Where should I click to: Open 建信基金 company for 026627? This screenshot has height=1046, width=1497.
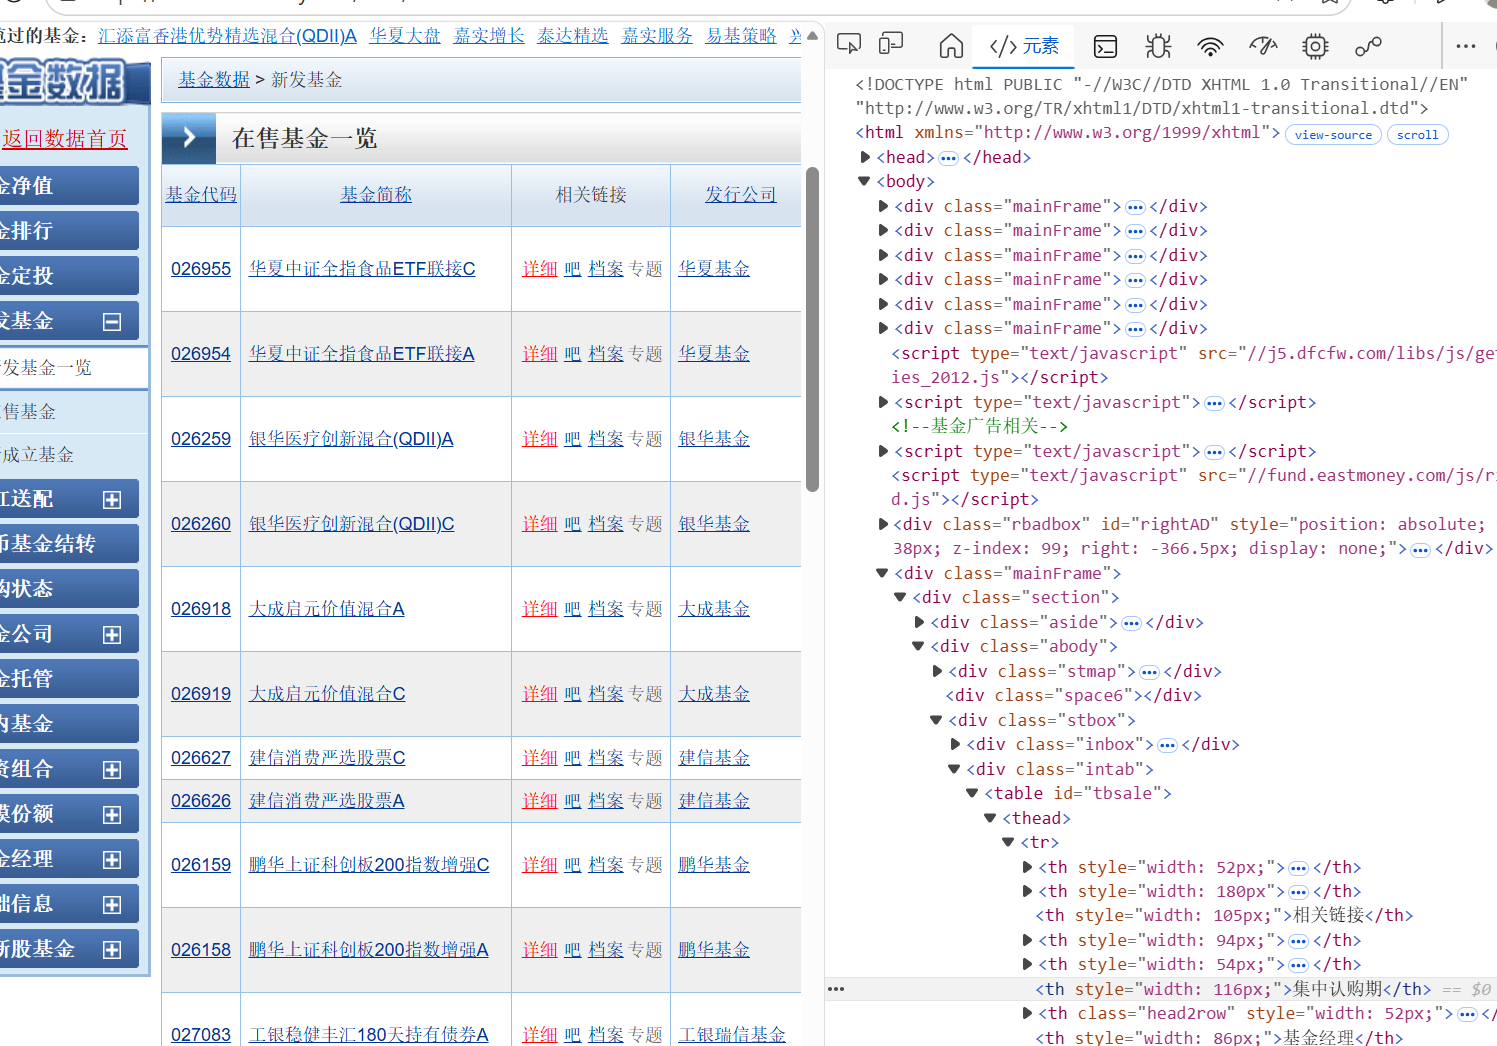coord(714,758)
